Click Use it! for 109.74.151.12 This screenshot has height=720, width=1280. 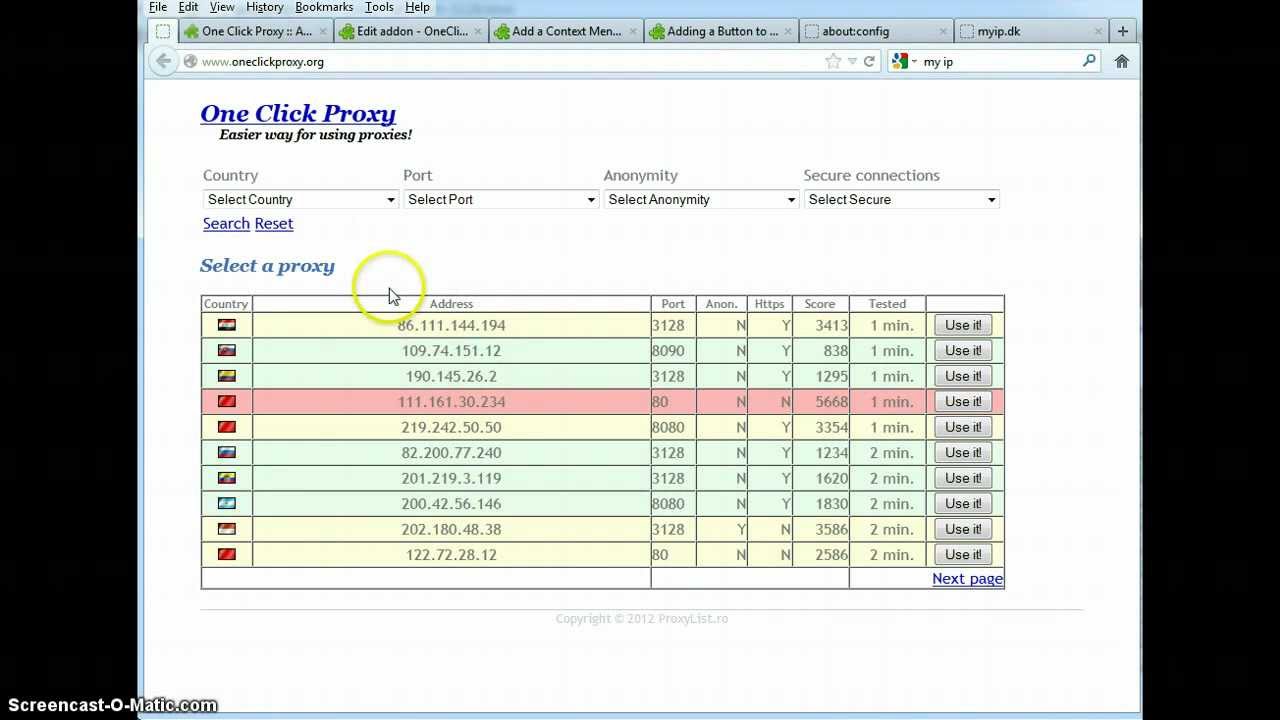click(963, 350)
